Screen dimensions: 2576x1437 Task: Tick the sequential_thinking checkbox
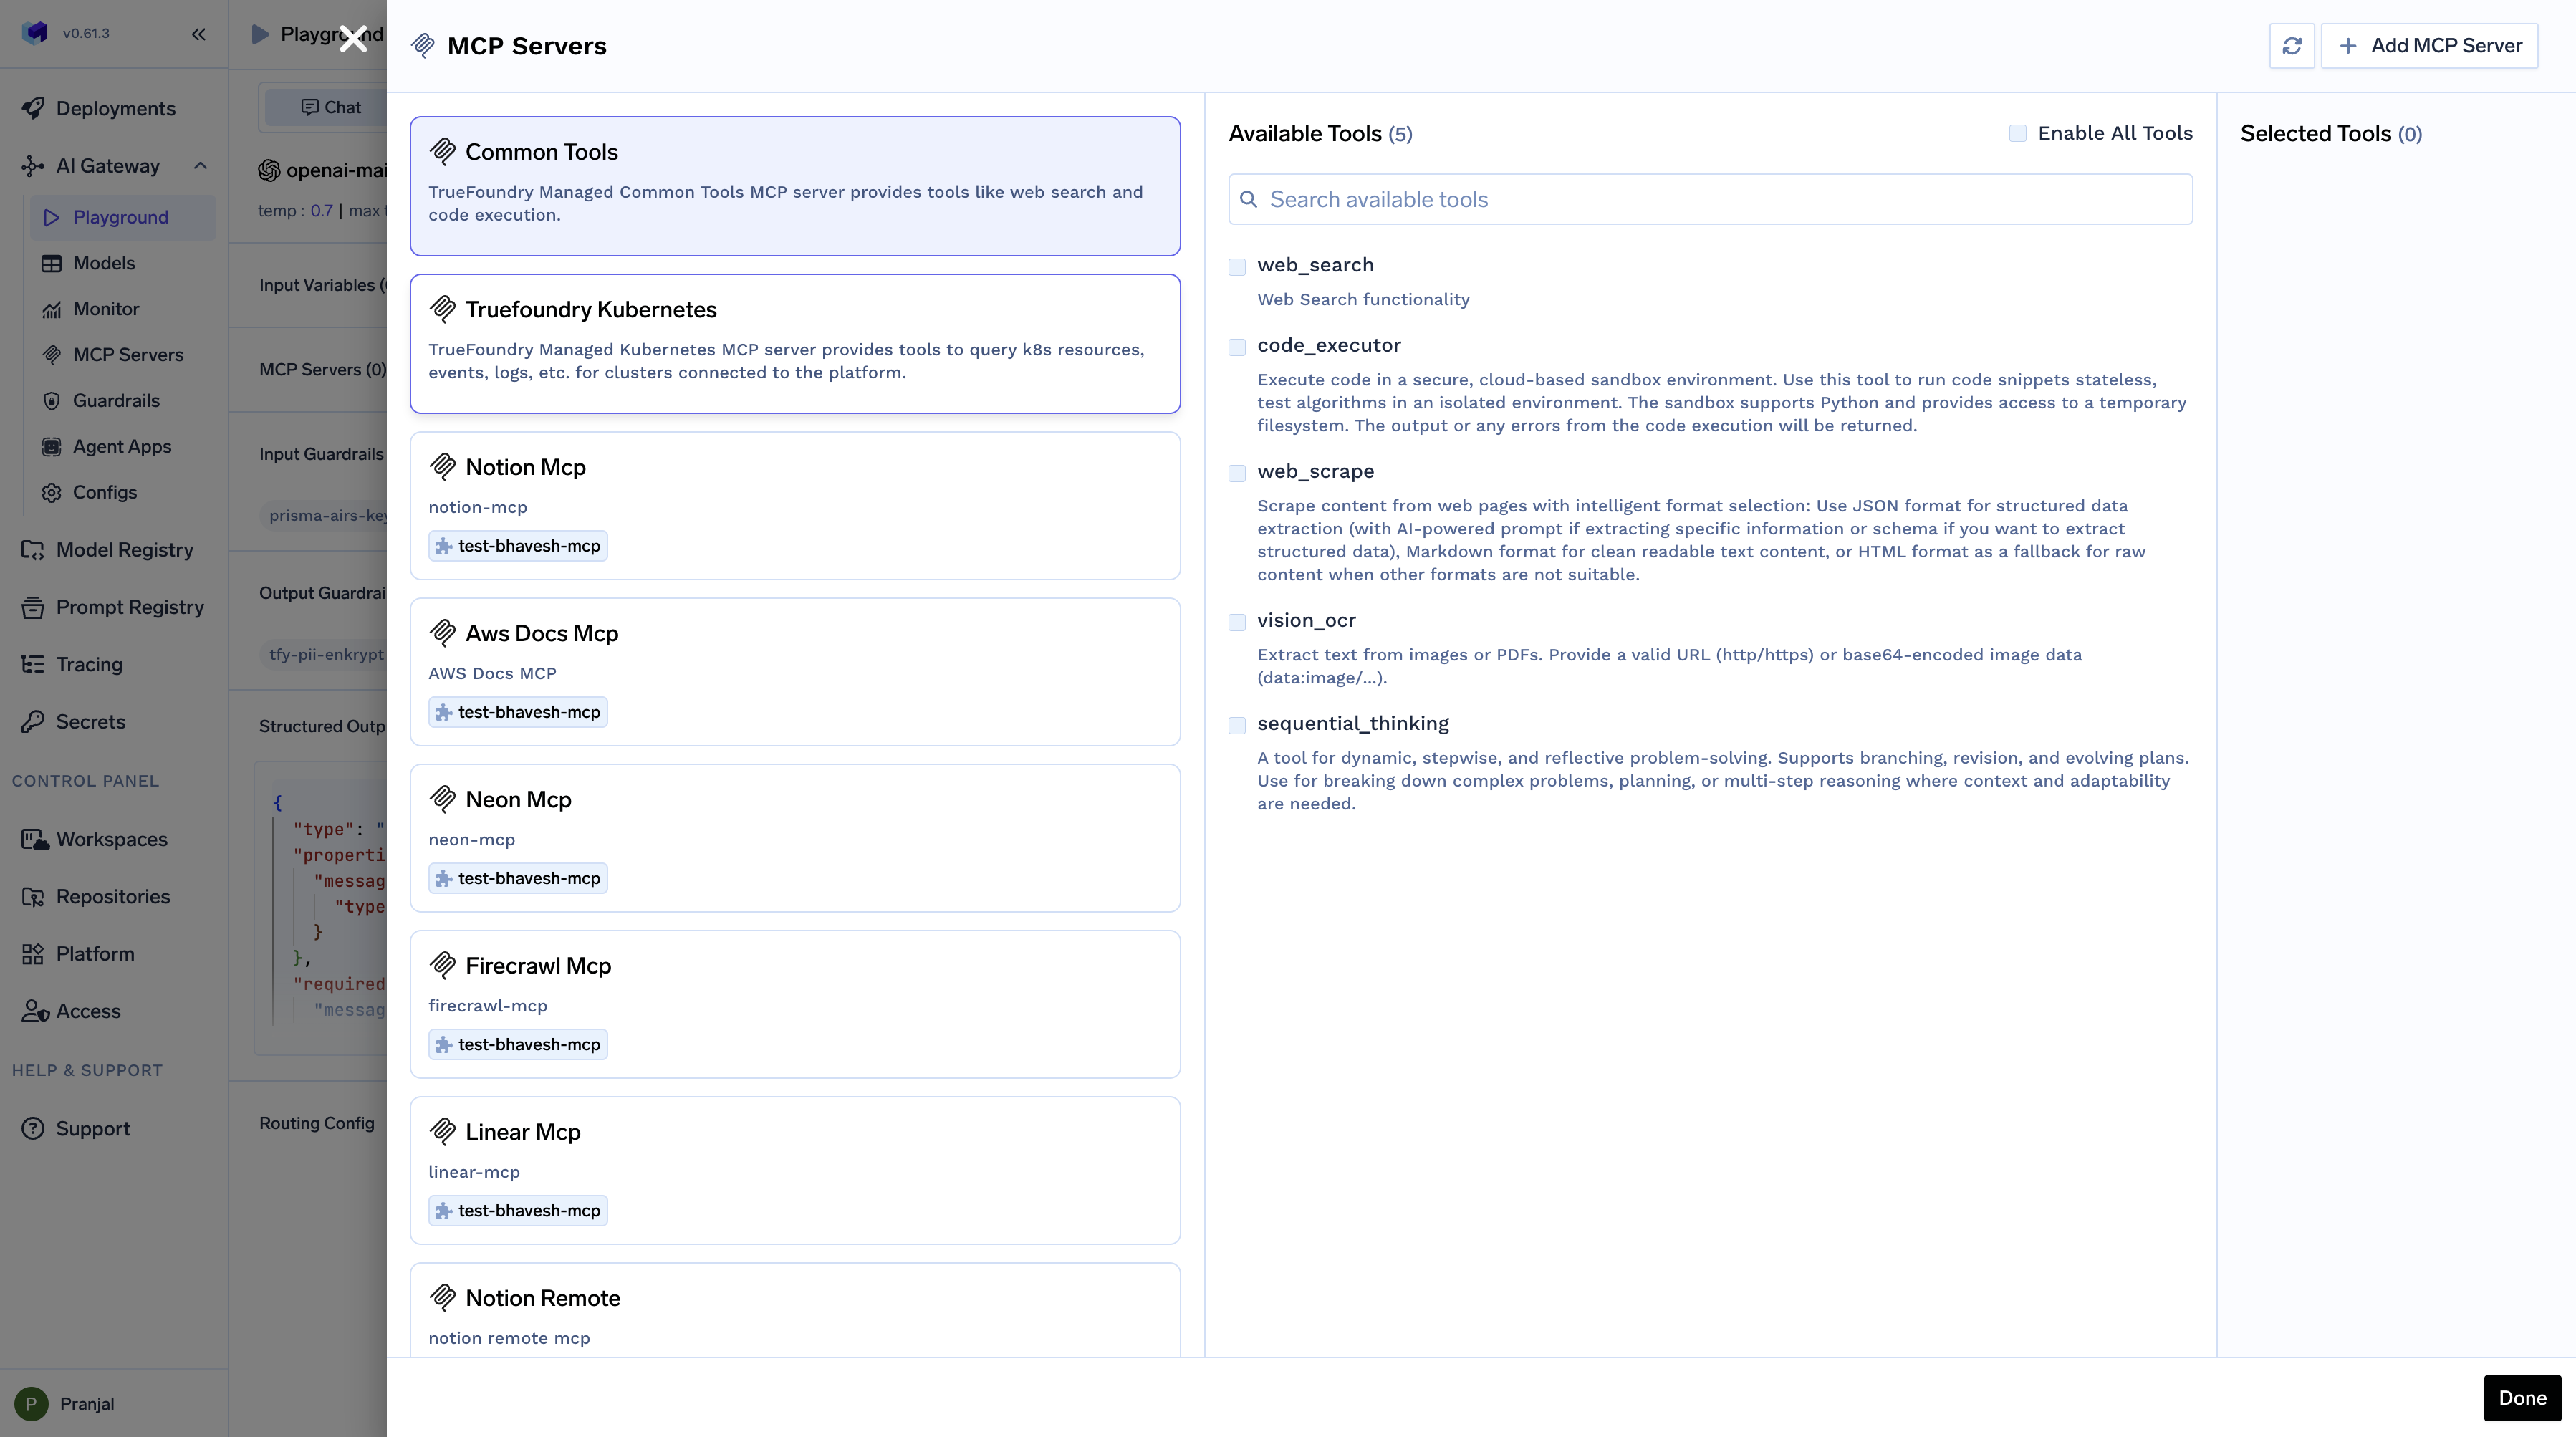click(1237, 725)
